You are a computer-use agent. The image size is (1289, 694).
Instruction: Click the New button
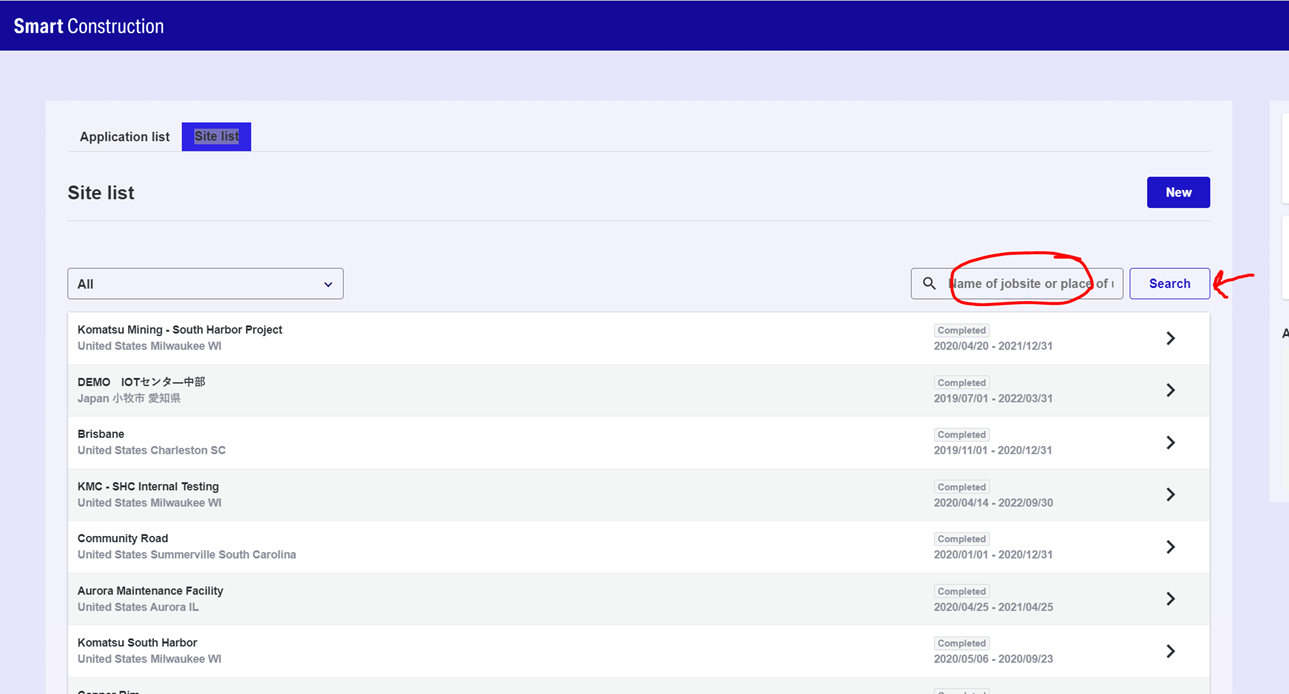(x=1178, y=192)
